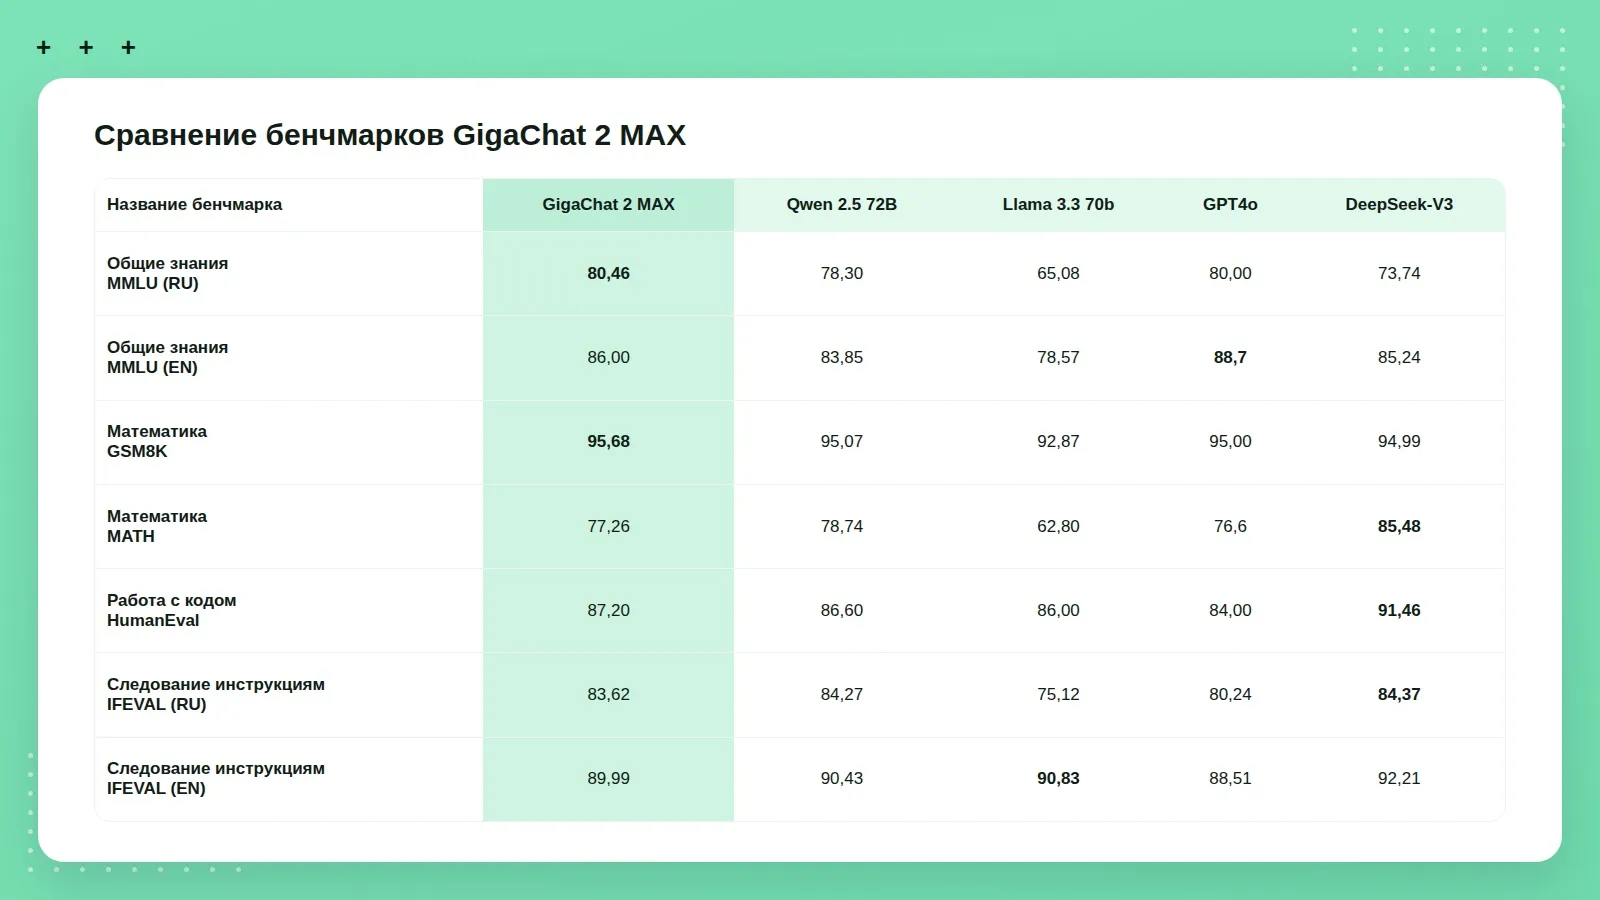Select DeepSeek's IFEVAL (EN) value "92,21"
This screenshot has width=1600, height=900.
(x=1399, y=778)
